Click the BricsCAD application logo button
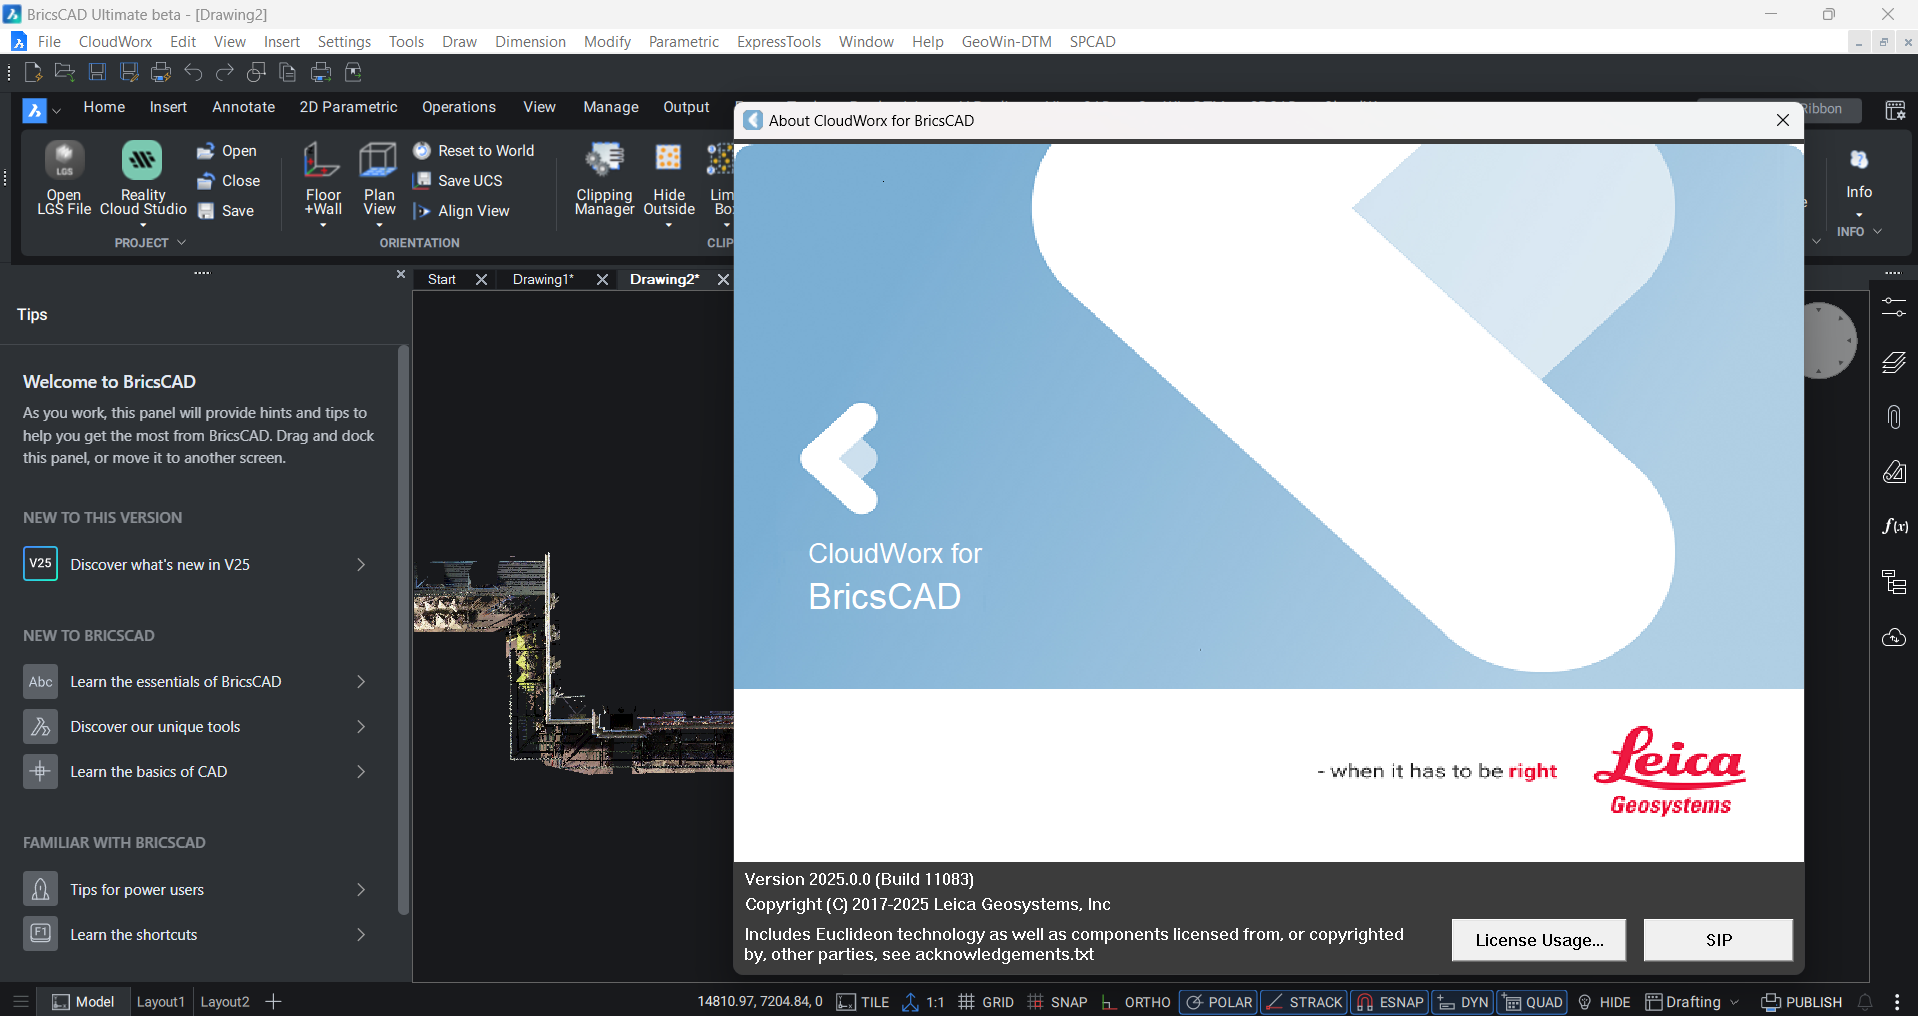 (x=34, y=110)
